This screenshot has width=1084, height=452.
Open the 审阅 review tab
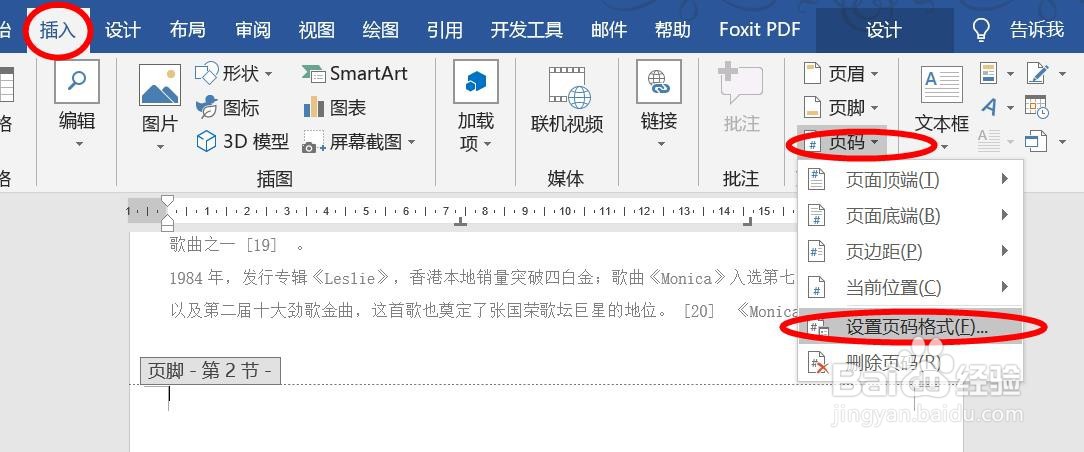click(x=252, y=30)
